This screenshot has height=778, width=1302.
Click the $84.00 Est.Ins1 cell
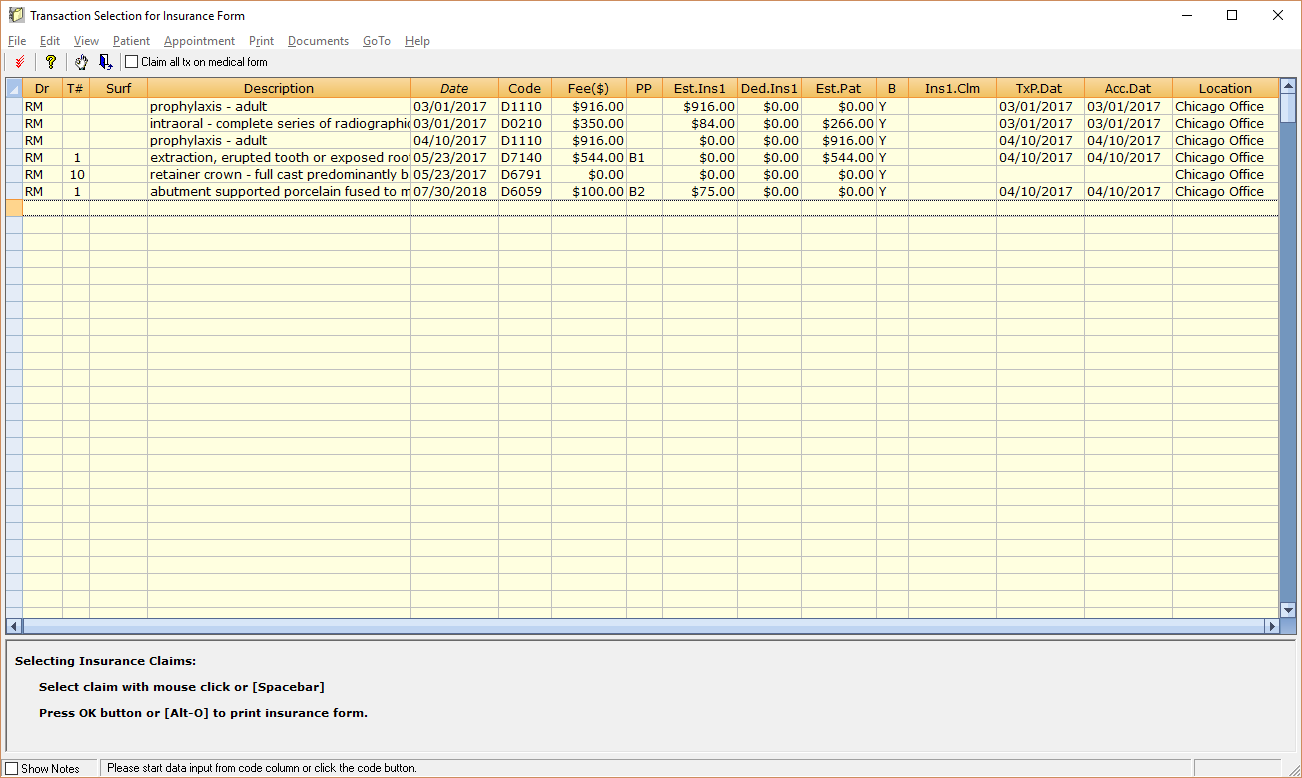(x=700, y=123)
